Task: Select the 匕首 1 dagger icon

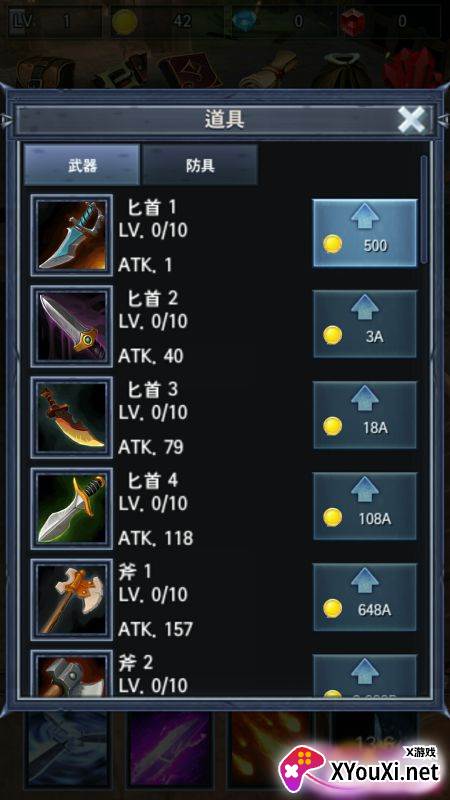Action: pos(71,235)
